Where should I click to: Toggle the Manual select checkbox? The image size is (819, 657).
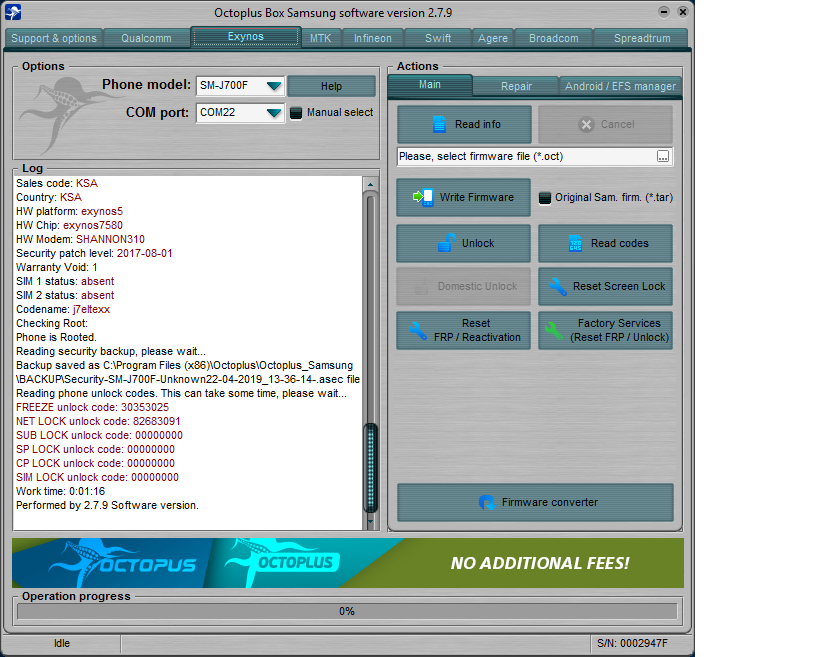[296, 113]
